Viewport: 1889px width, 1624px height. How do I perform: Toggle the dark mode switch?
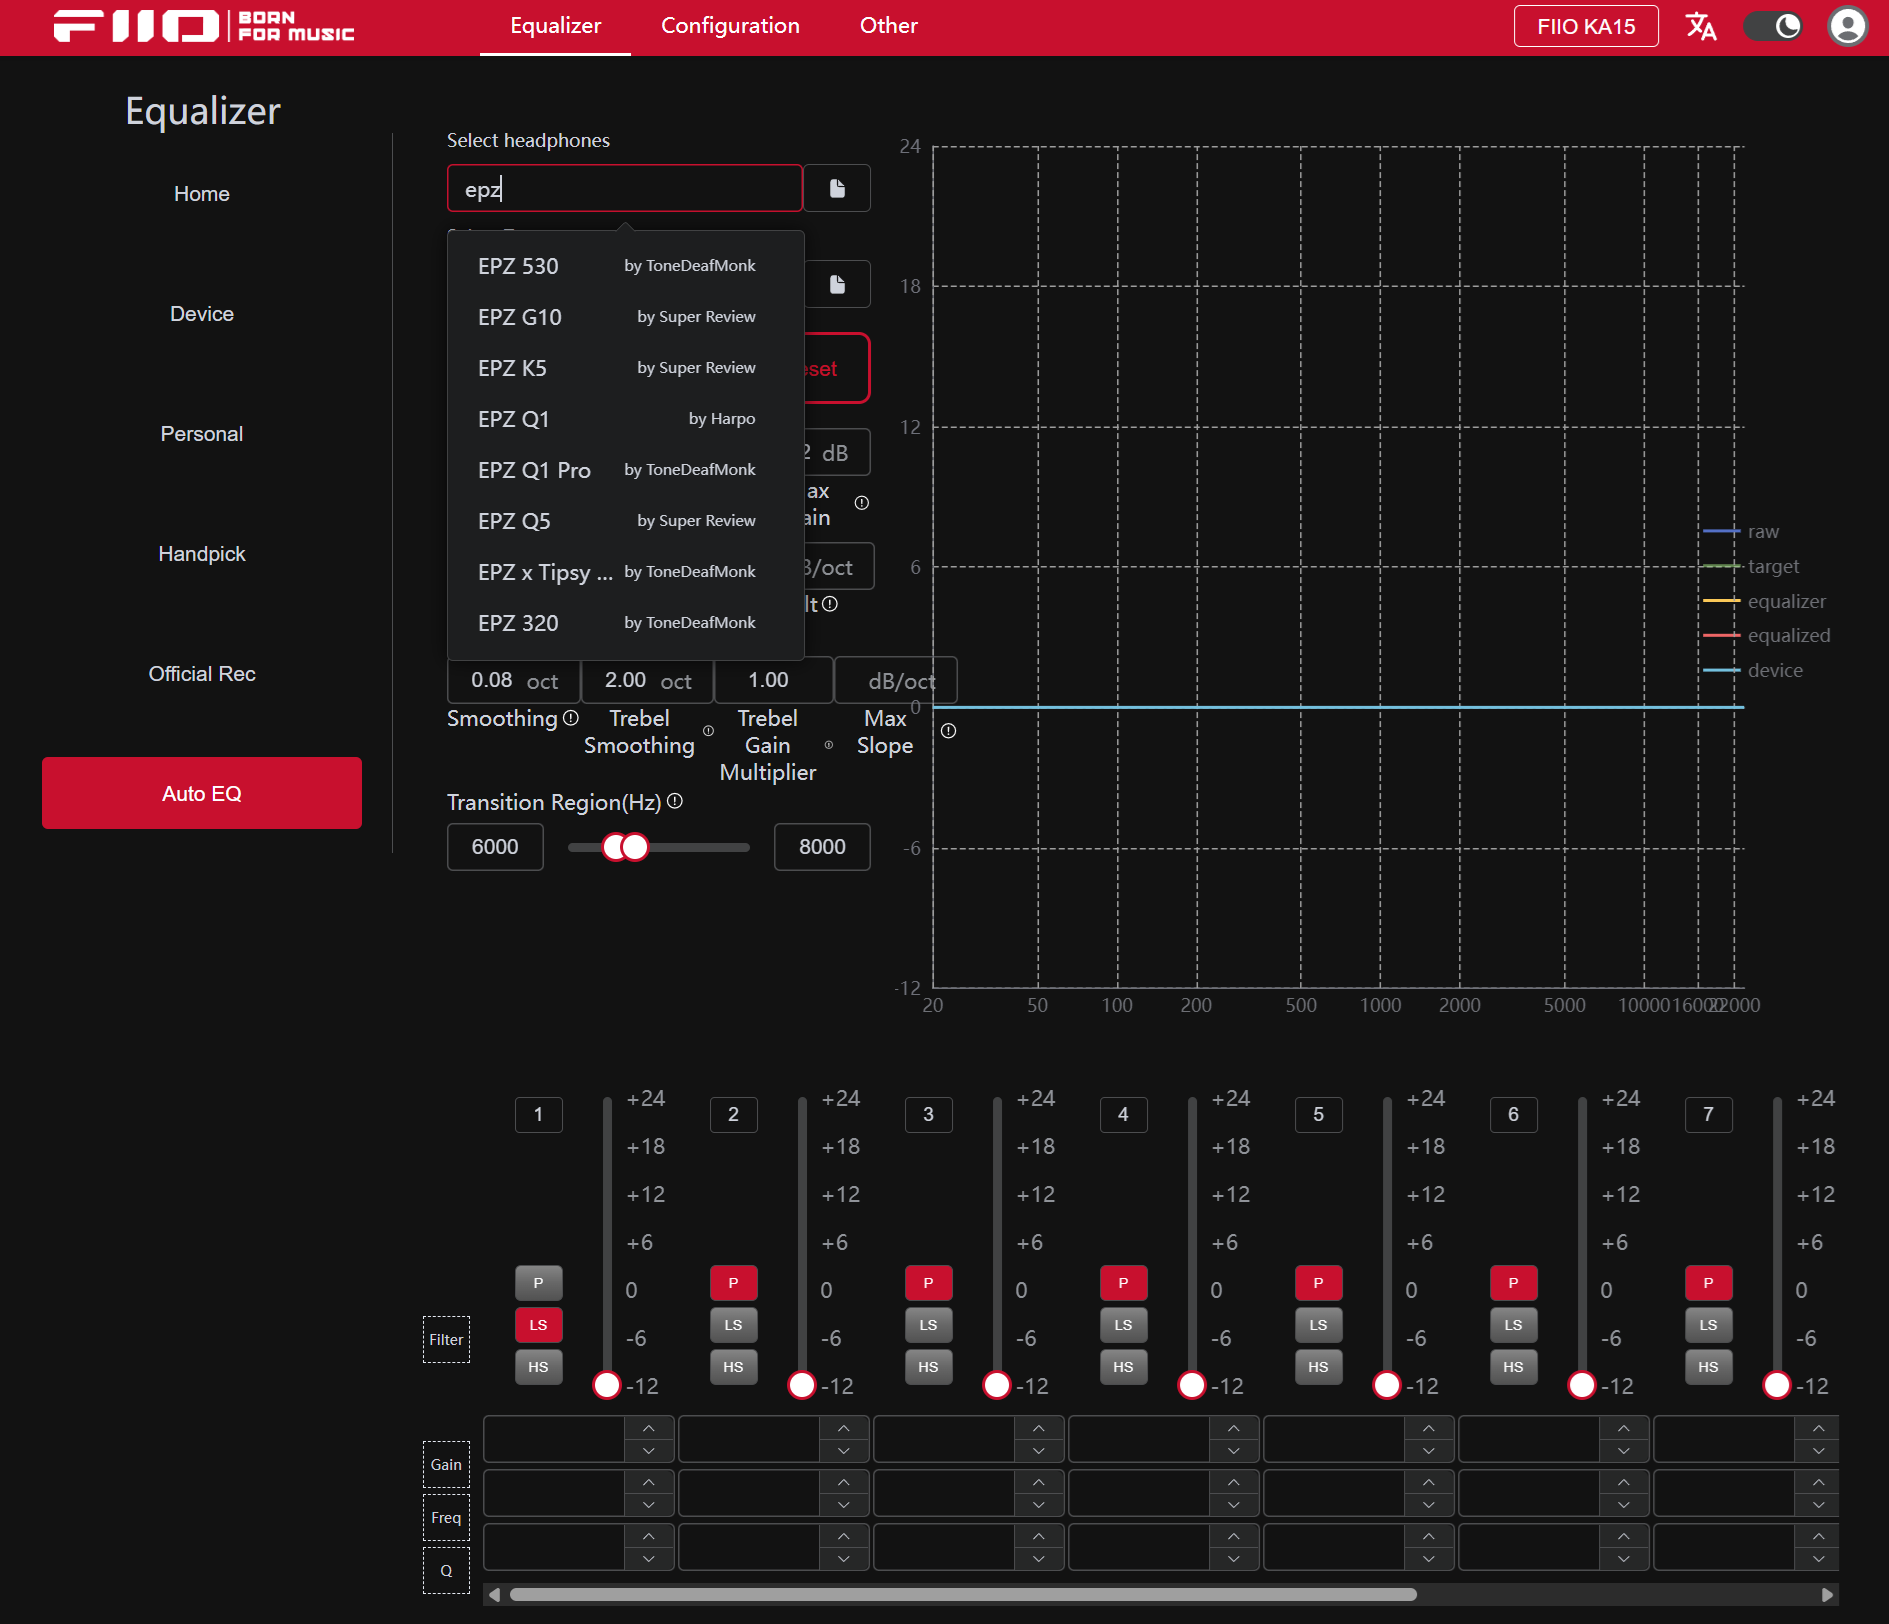point(1773,26)
